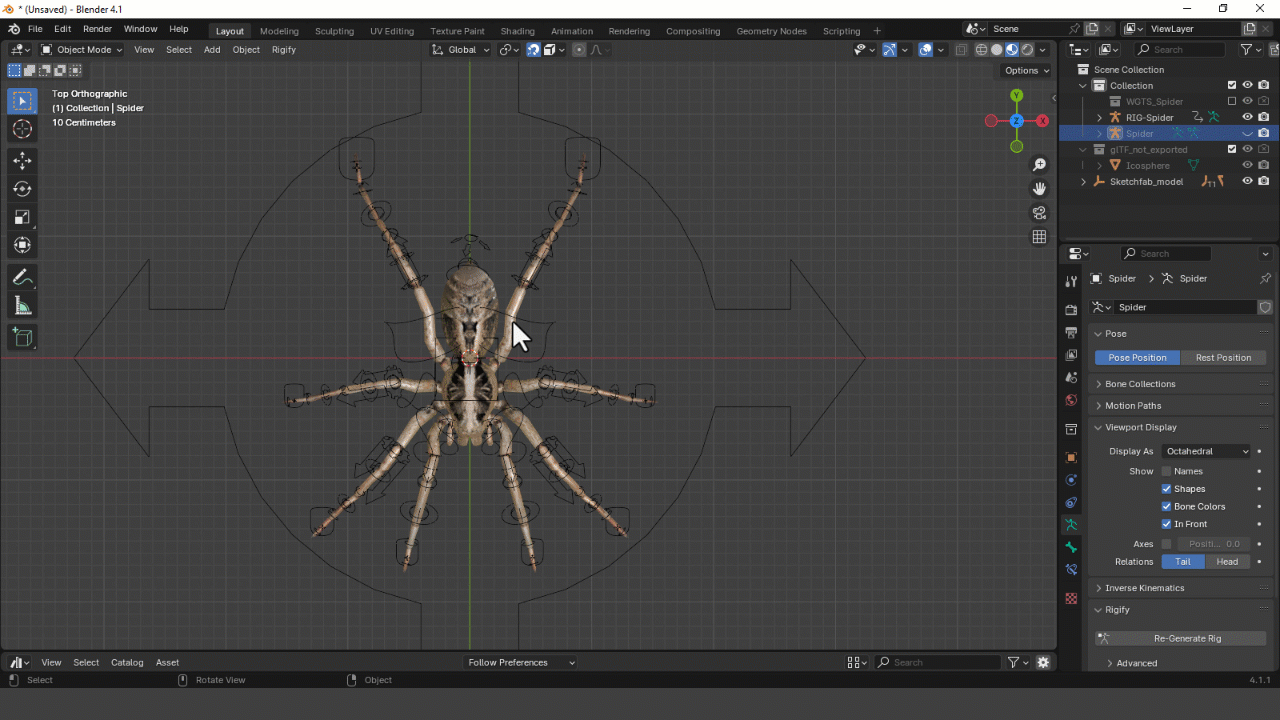The image size is (1280, 720).
Task: Select the Move tool in toolbar
Action: click(x=22, y=161)
